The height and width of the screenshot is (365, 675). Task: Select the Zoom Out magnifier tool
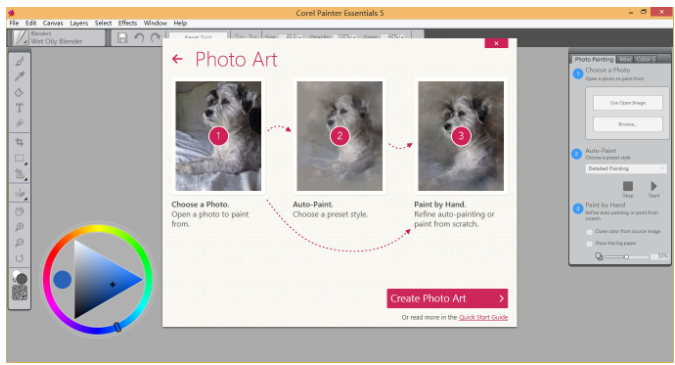(x=19, y=243)
